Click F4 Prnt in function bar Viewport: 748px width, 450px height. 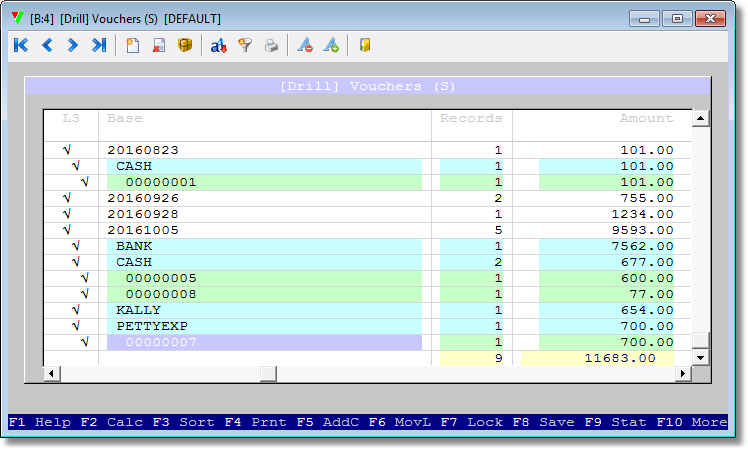pyautogui.click(x=256, y=422)
